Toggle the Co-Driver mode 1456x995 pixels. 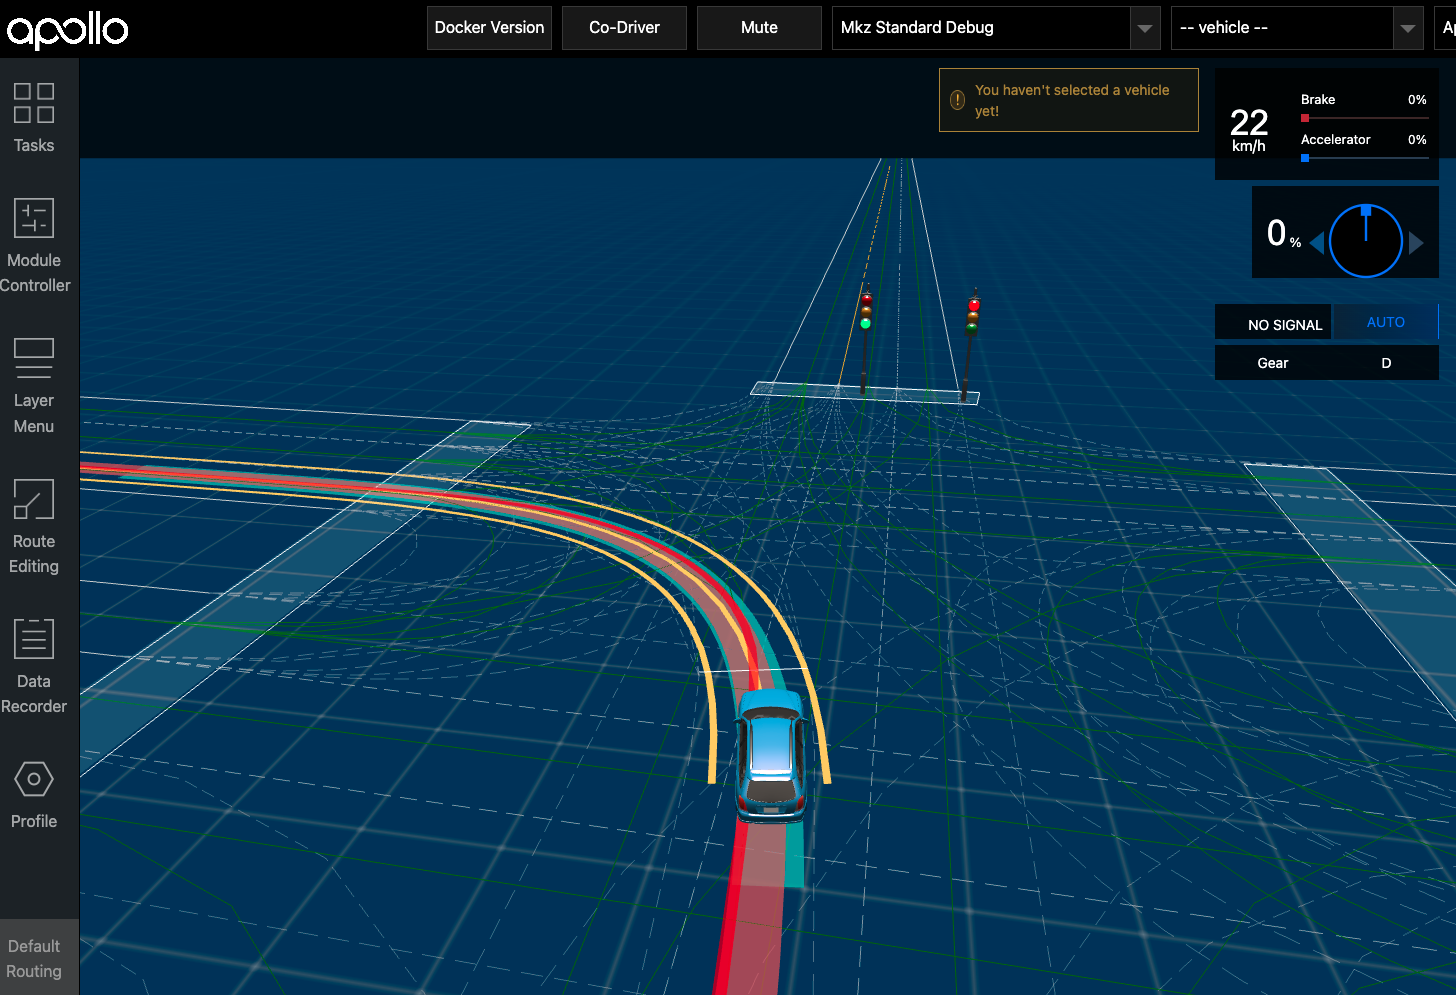(x=624, y=28)
